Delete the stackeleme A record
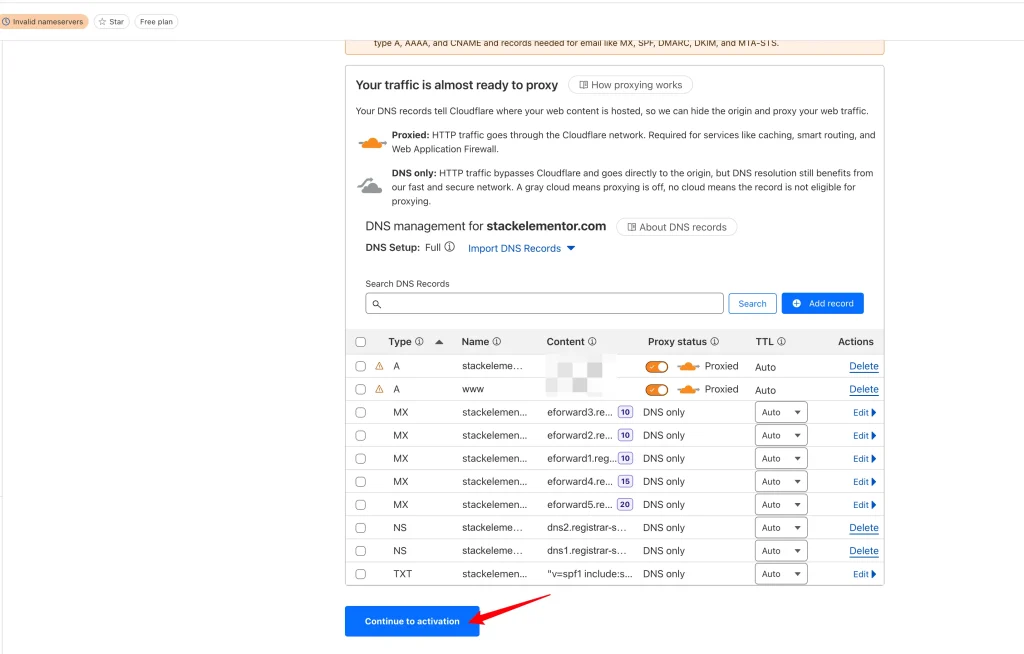The width and height of the screenshot is (1024, 654). (x=863, y=367)
